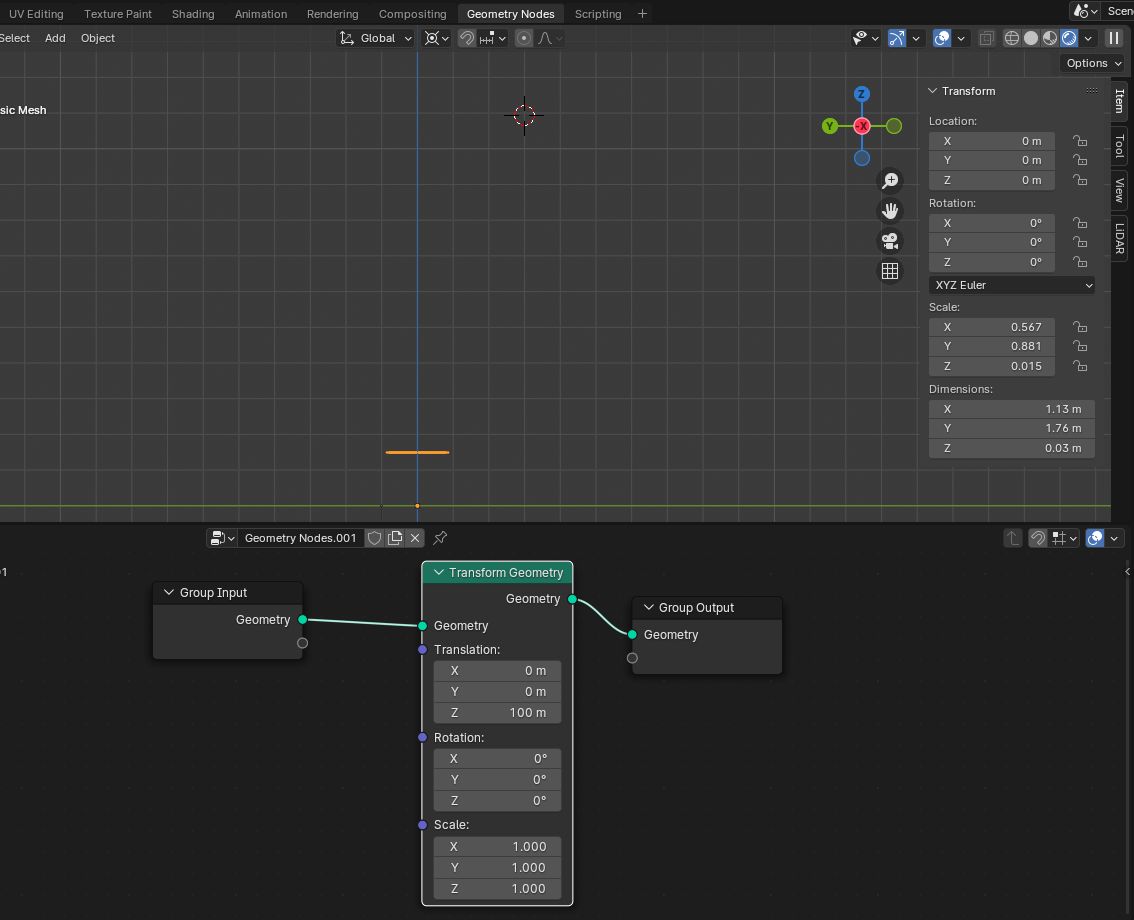Open the Options dropdown in viewport
Viewport: 1134px width, 920px height.
tap(1093, 63)
